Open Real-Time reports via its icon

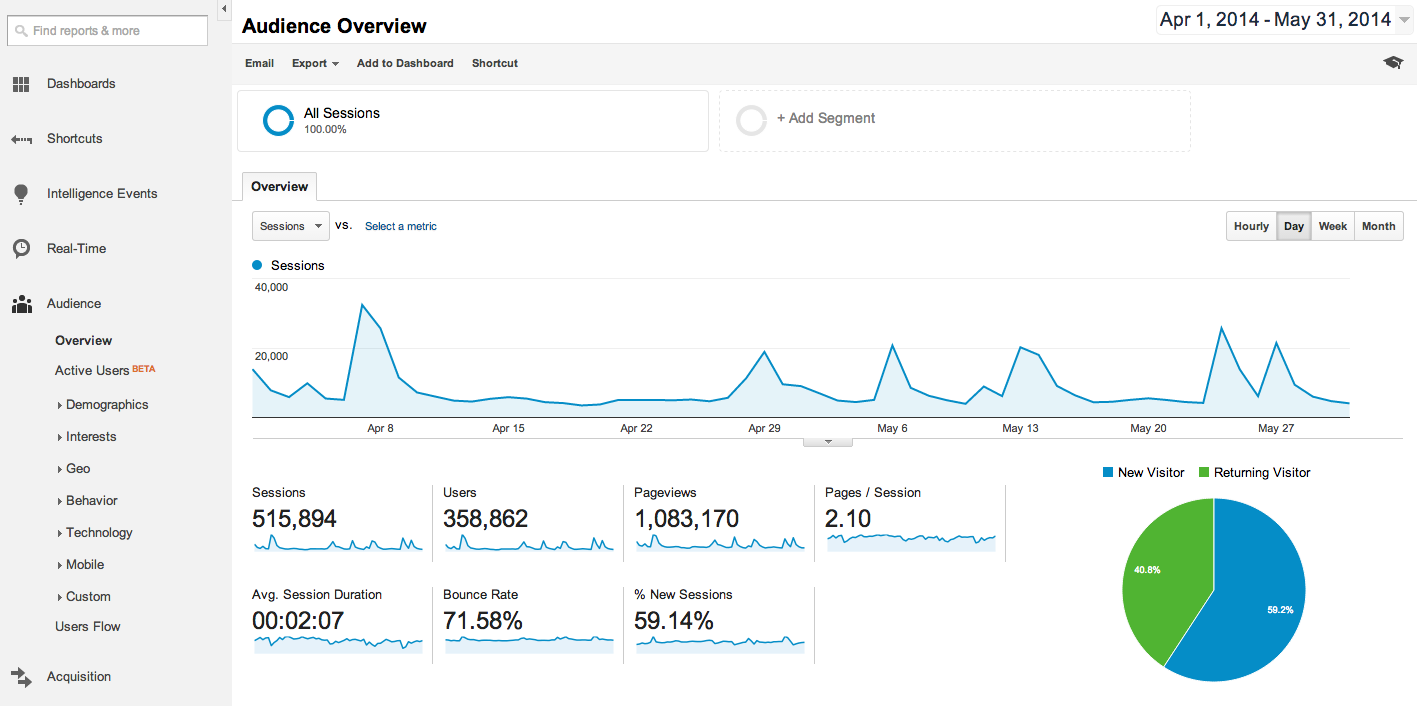tap(21, 248)
